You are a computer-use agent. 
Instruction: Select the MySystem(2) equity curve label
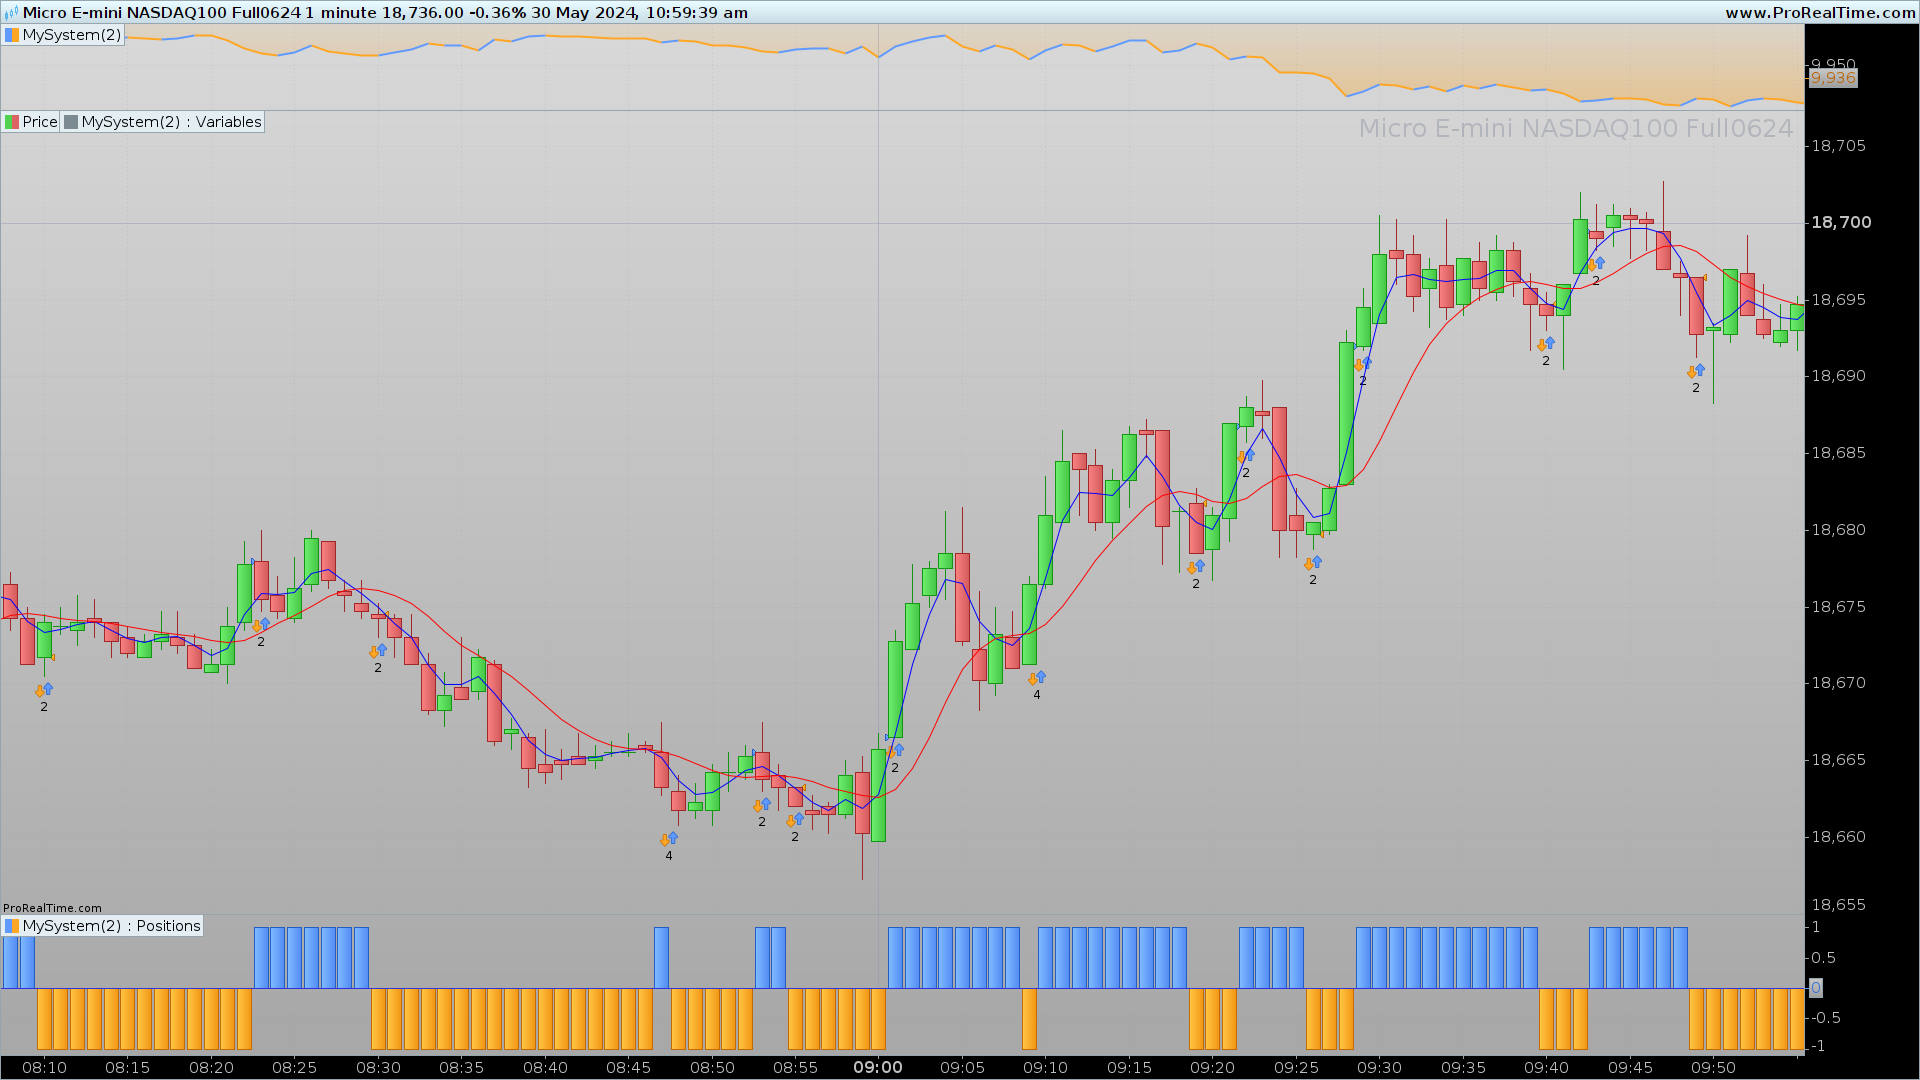tap(72, 35)
